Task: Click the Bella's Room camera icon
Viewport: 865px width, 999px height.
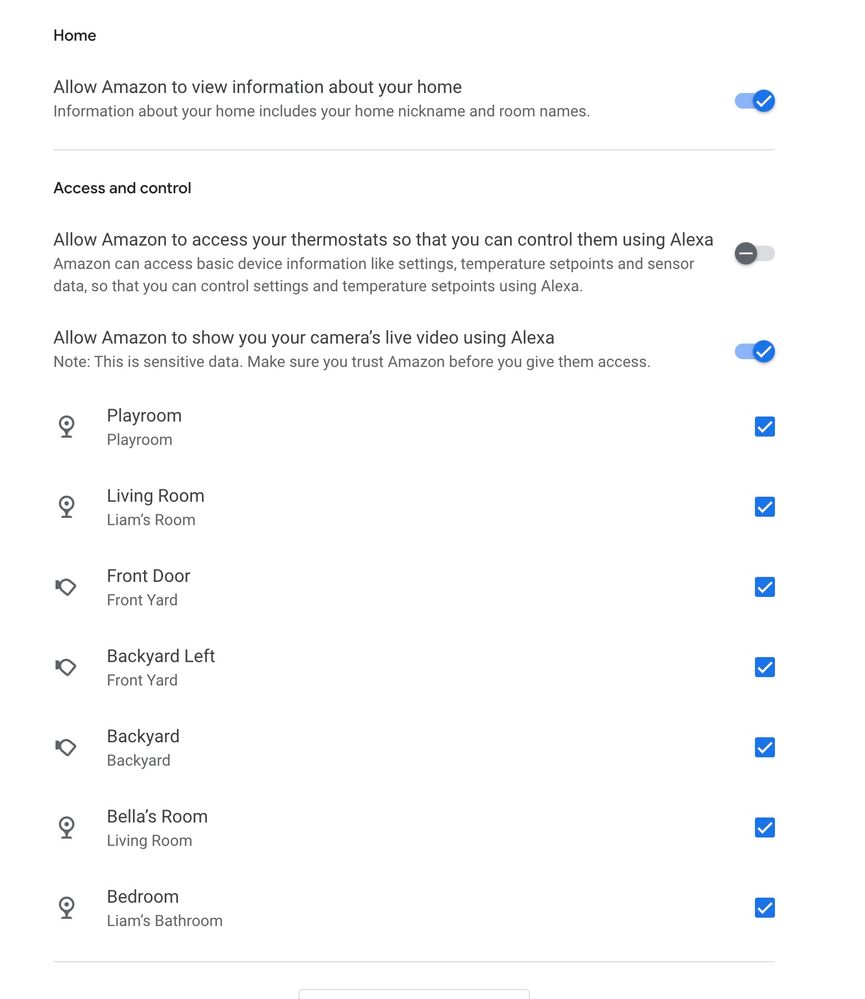Action: (66, 827)
